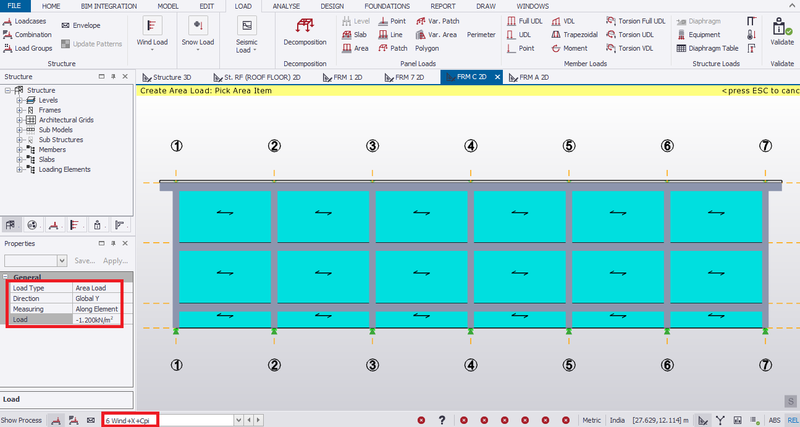Switch to the HOME ribbon tab
The width and height of the screenshot is (800, 427).
[x=51, y=6]
